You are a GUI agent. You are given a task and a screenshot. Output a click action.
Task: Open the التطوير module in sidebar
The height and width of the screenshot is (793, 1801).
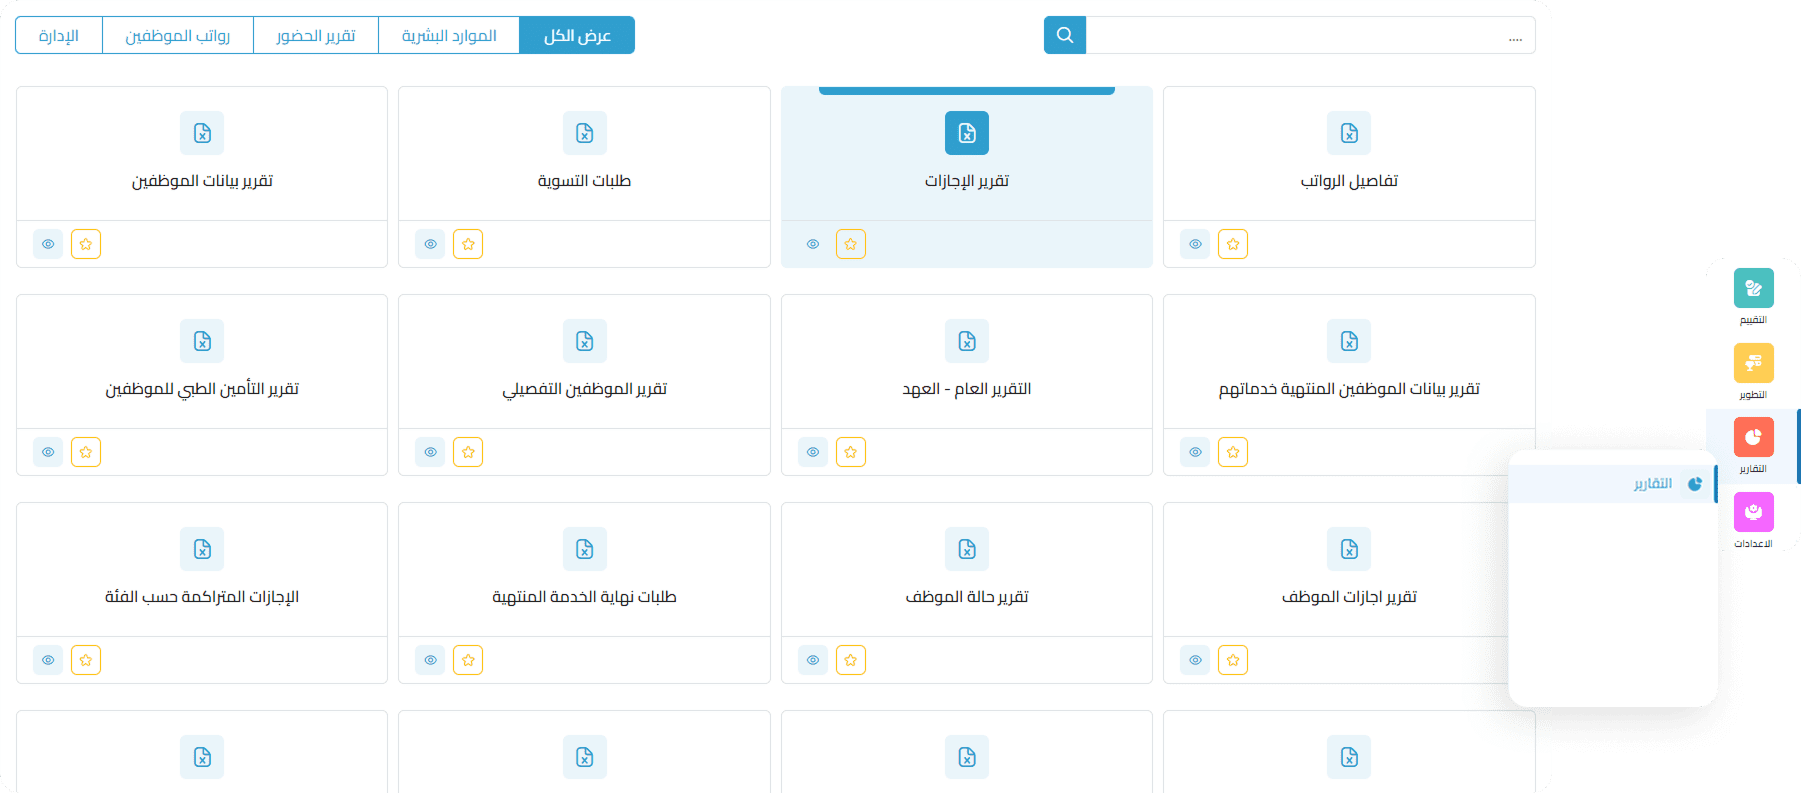(1753, 363)
